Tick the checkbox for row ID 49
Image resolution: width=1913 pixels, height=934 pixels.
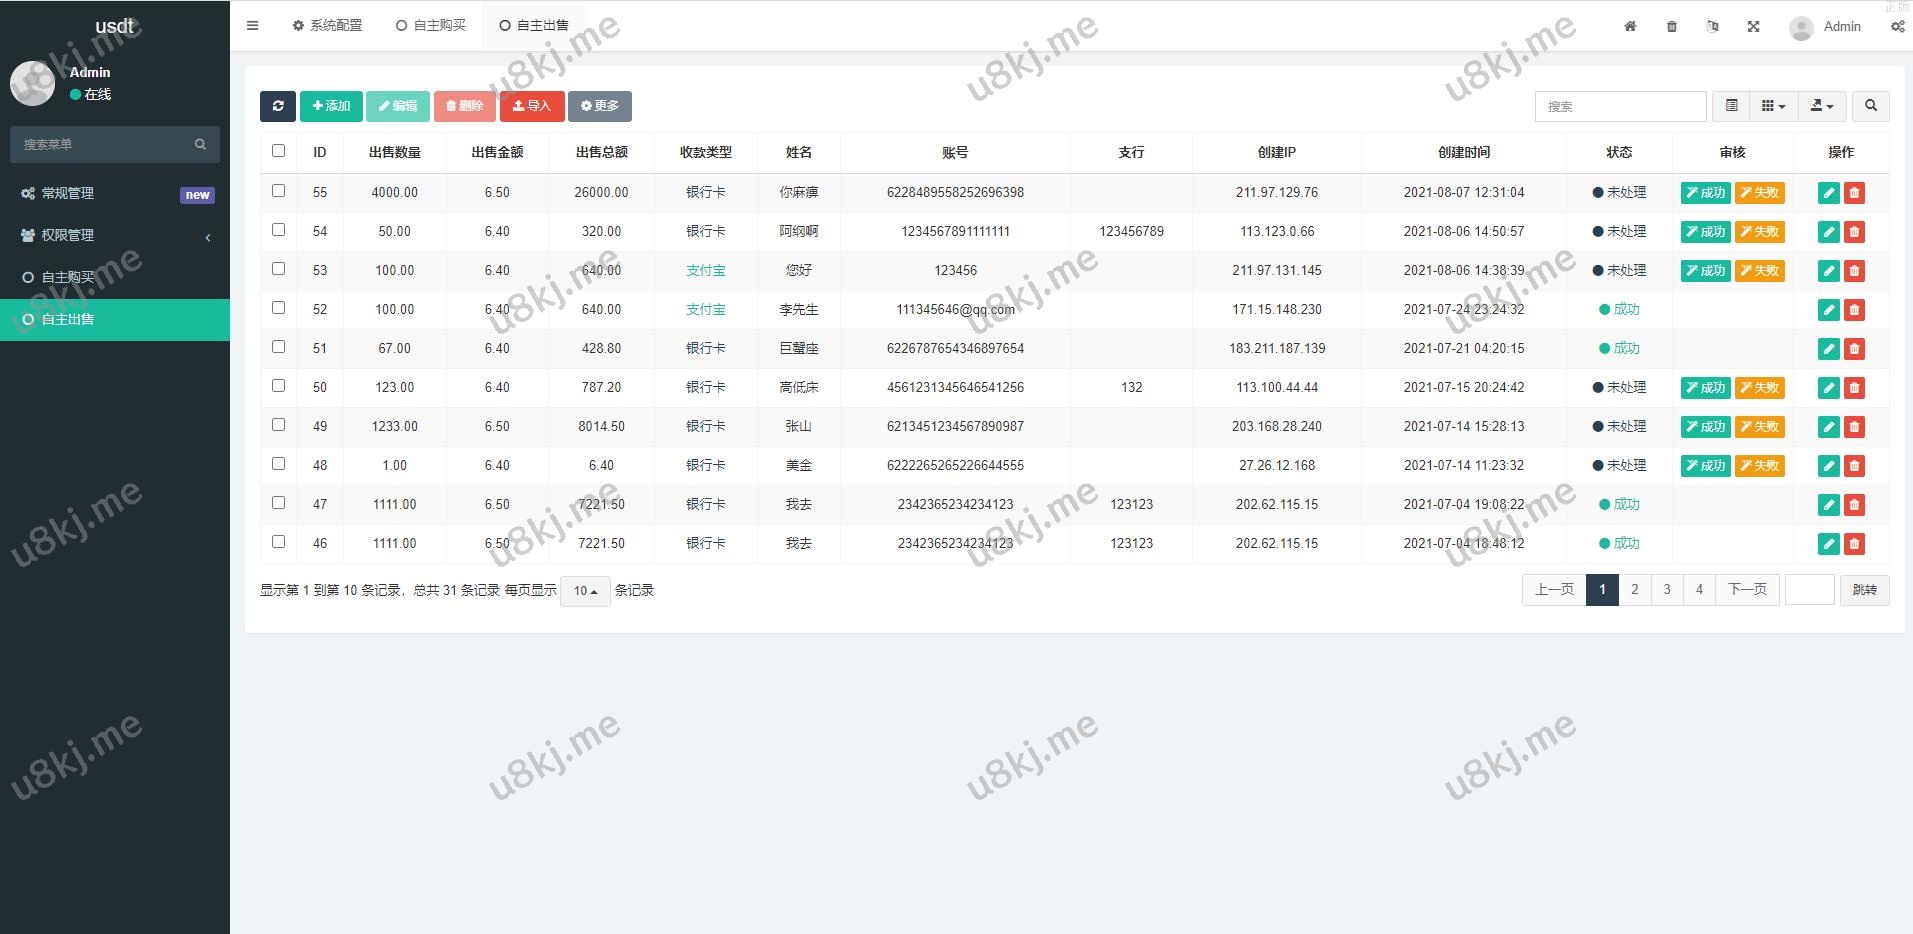pos(278,425)
